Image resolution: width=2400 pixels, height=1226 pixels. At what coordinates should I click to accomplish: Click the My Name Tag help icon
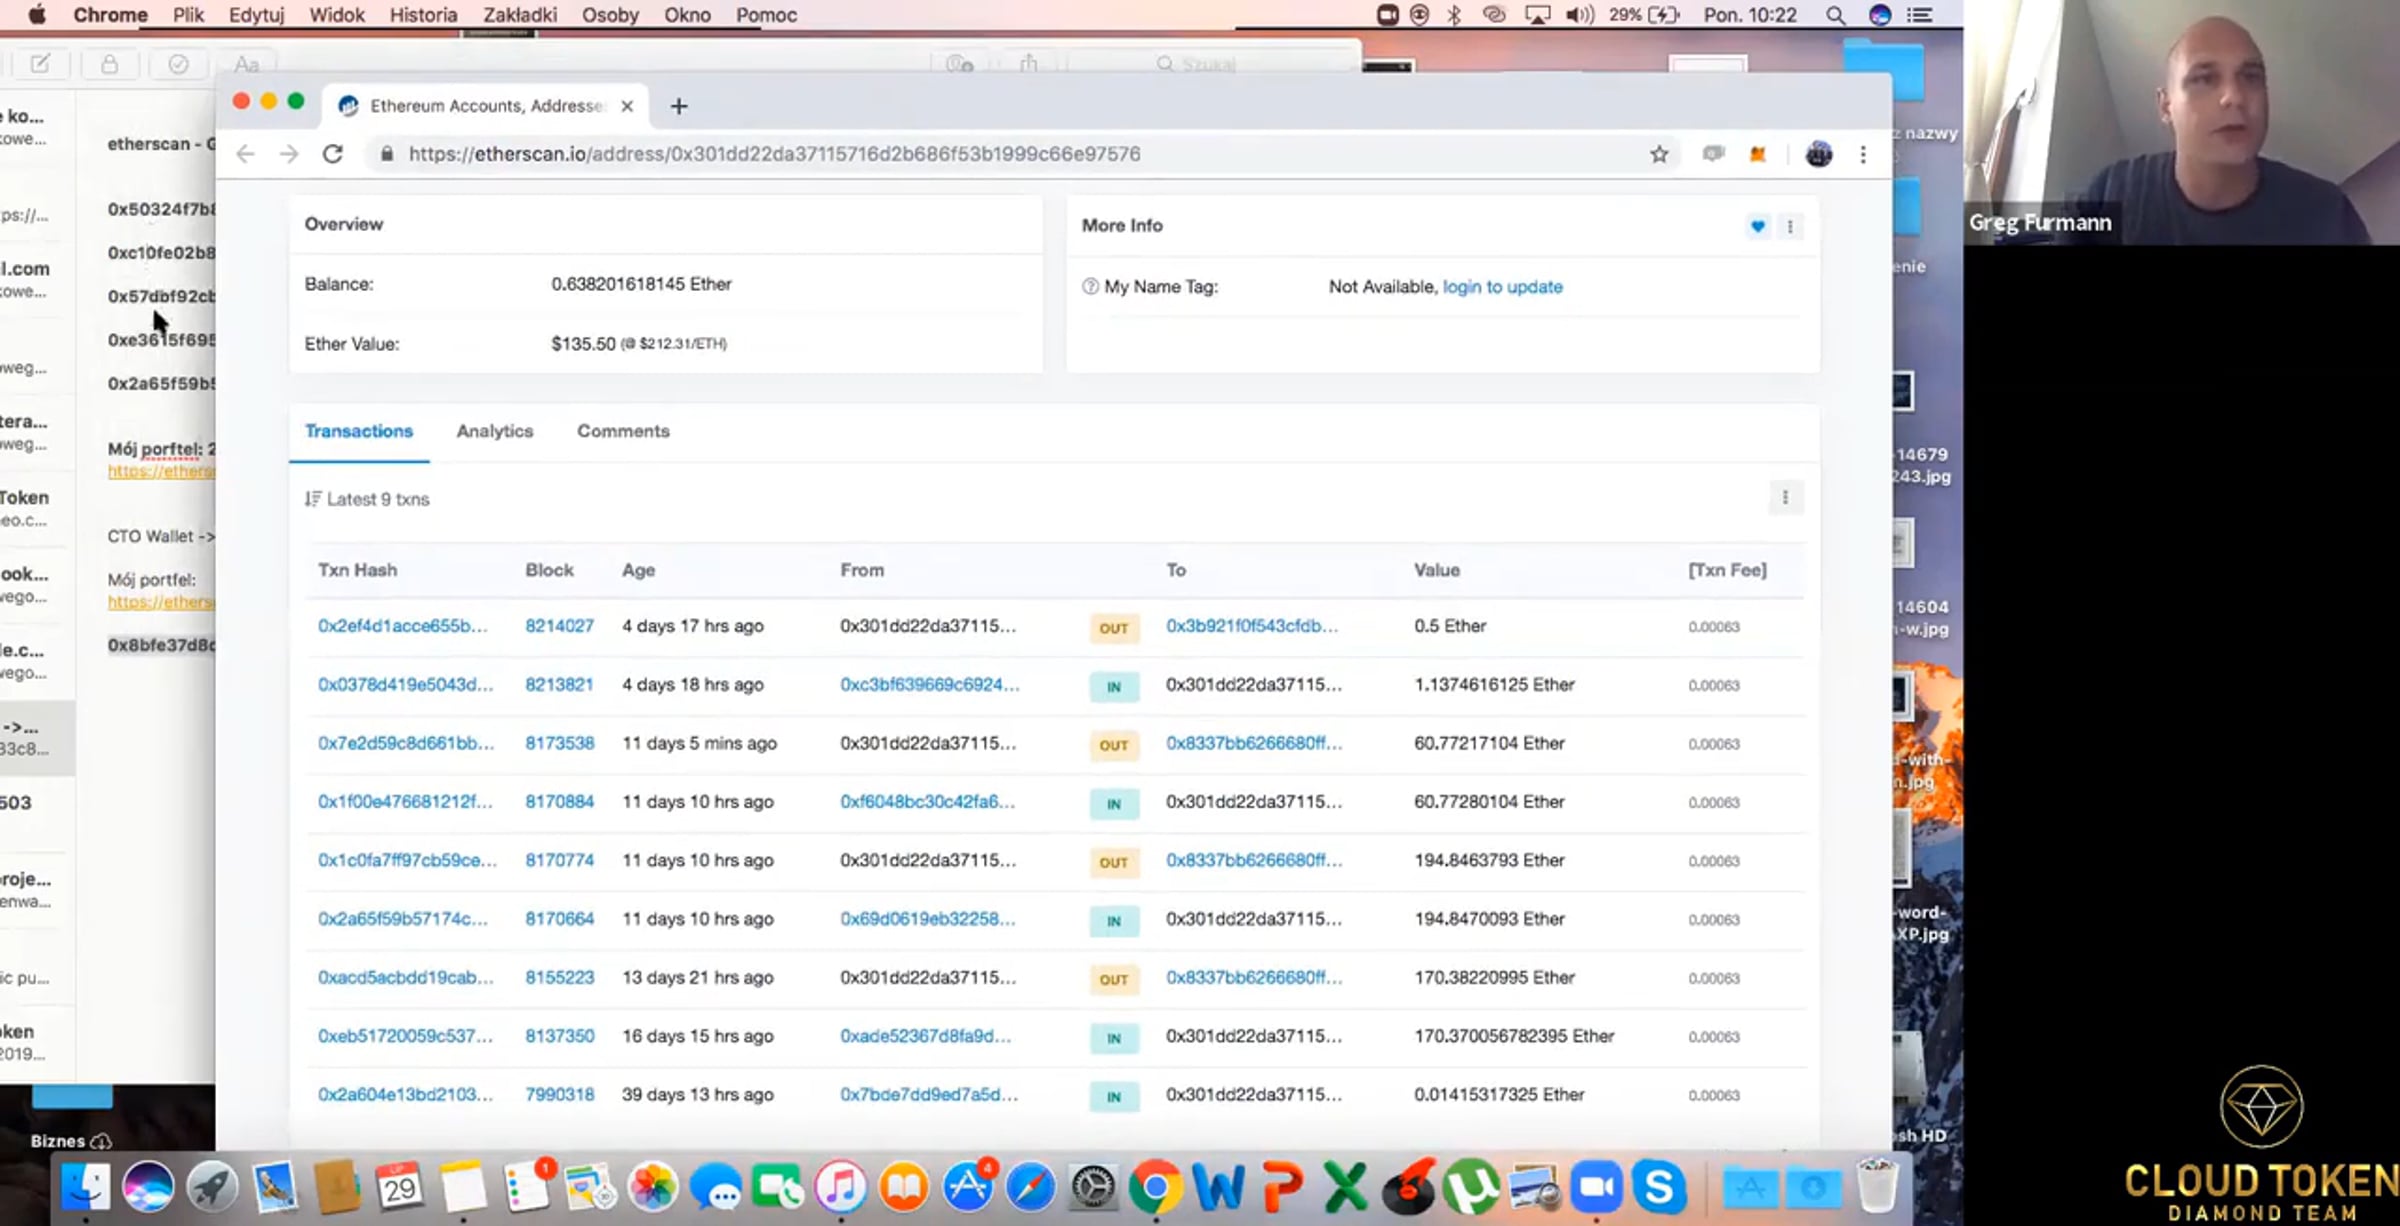1090,287
